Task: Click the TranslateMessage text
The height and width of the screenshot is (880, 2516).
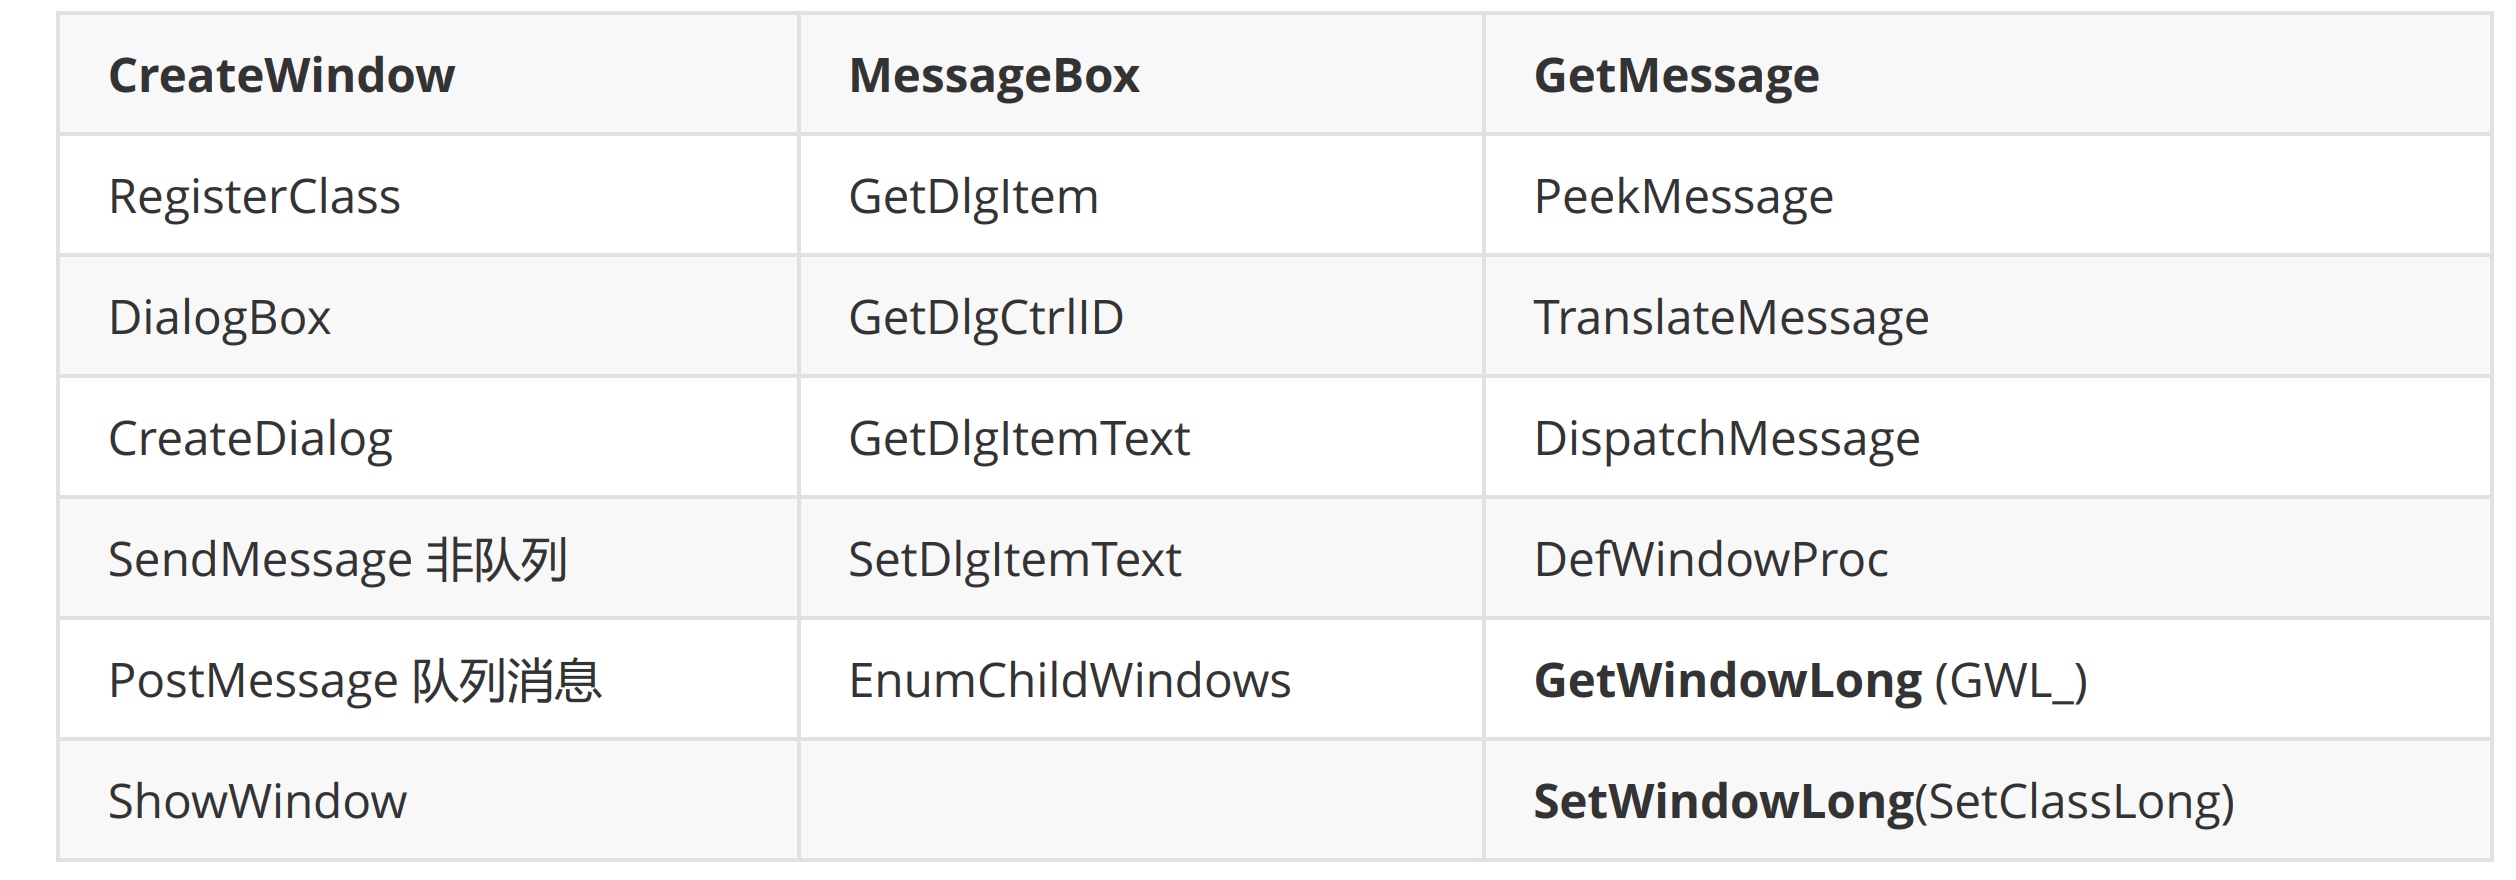Action: 1731,318
